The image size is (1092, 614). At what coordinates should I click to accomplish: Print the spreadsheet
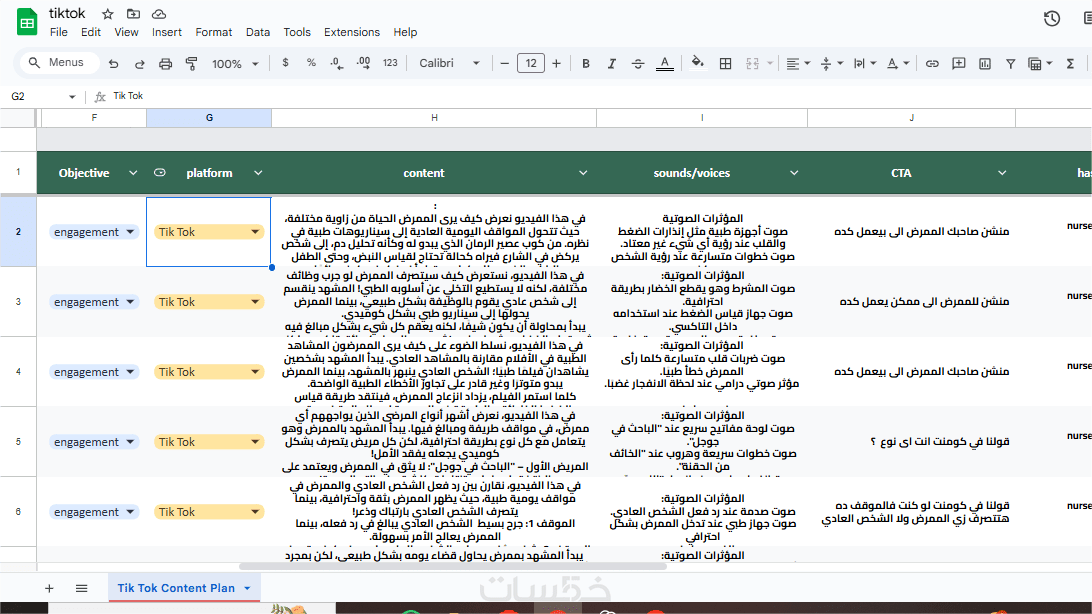pos(165,63)
